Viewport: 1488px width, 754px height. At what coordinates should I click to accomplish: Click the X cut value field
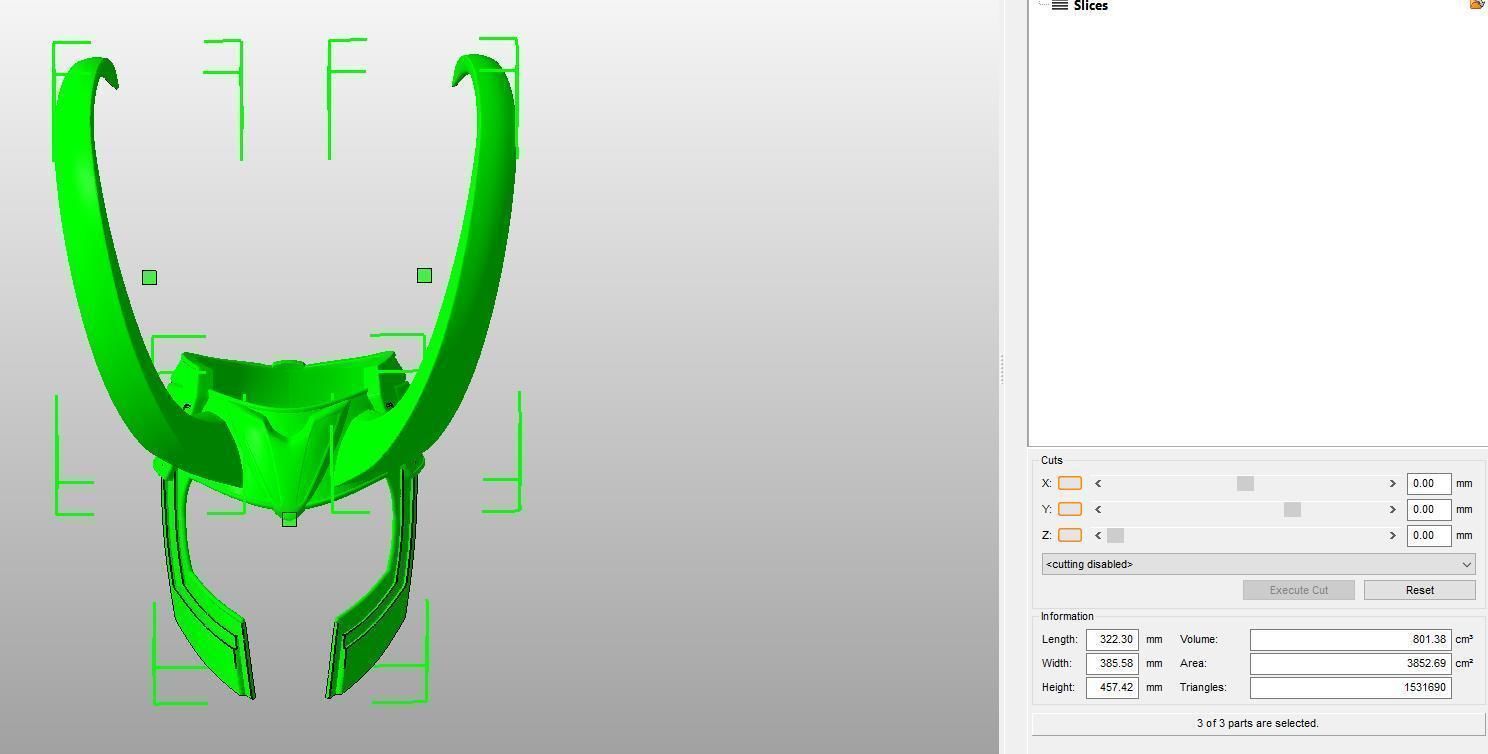(1428, 483)
